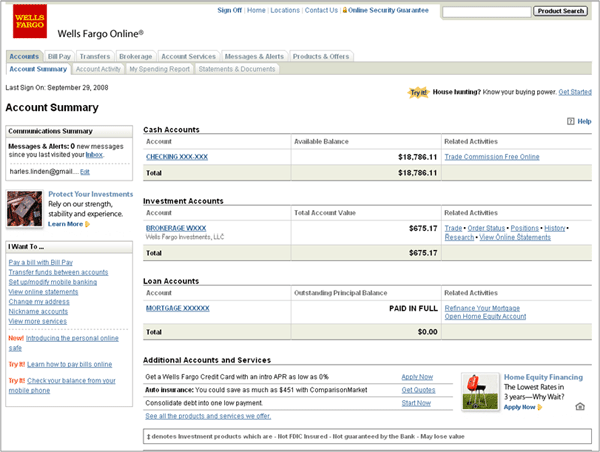Click Apply Now for the credit card
The image size is (600, 452).
pyautogui.click(x=417, y=377)
